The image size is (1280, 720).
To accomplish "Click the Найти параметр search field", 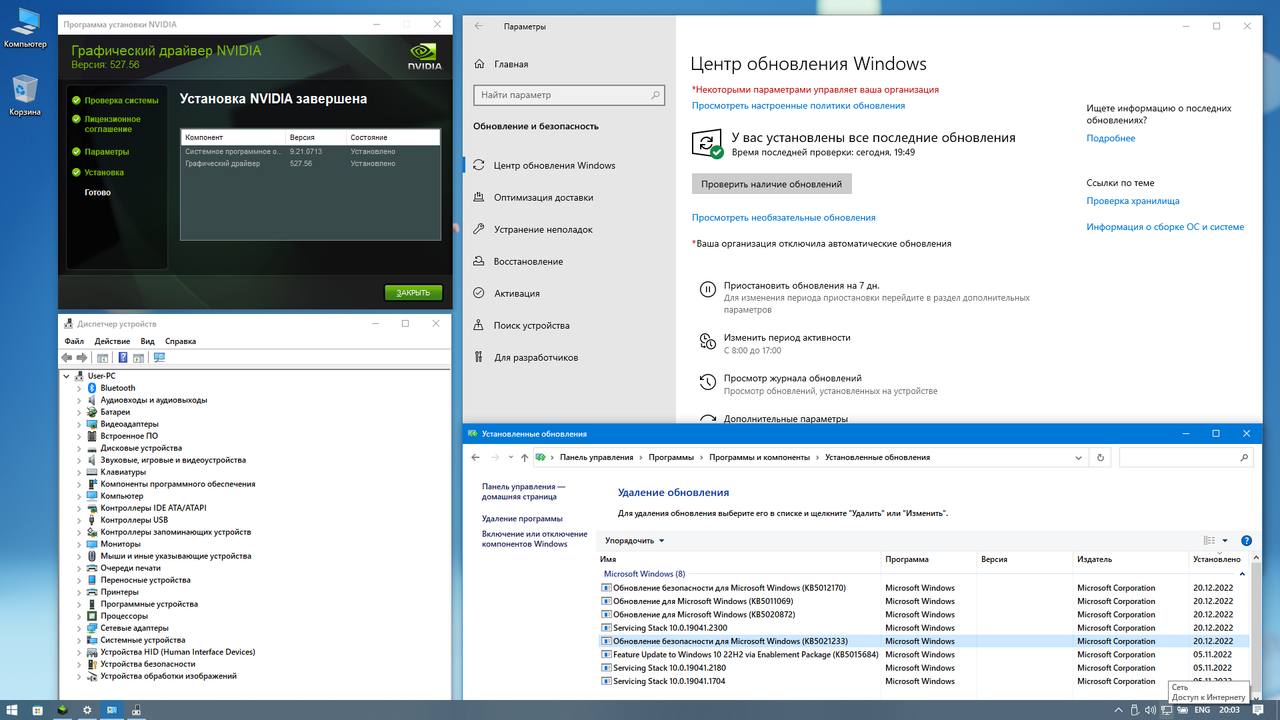I will (x=570, y=95).
